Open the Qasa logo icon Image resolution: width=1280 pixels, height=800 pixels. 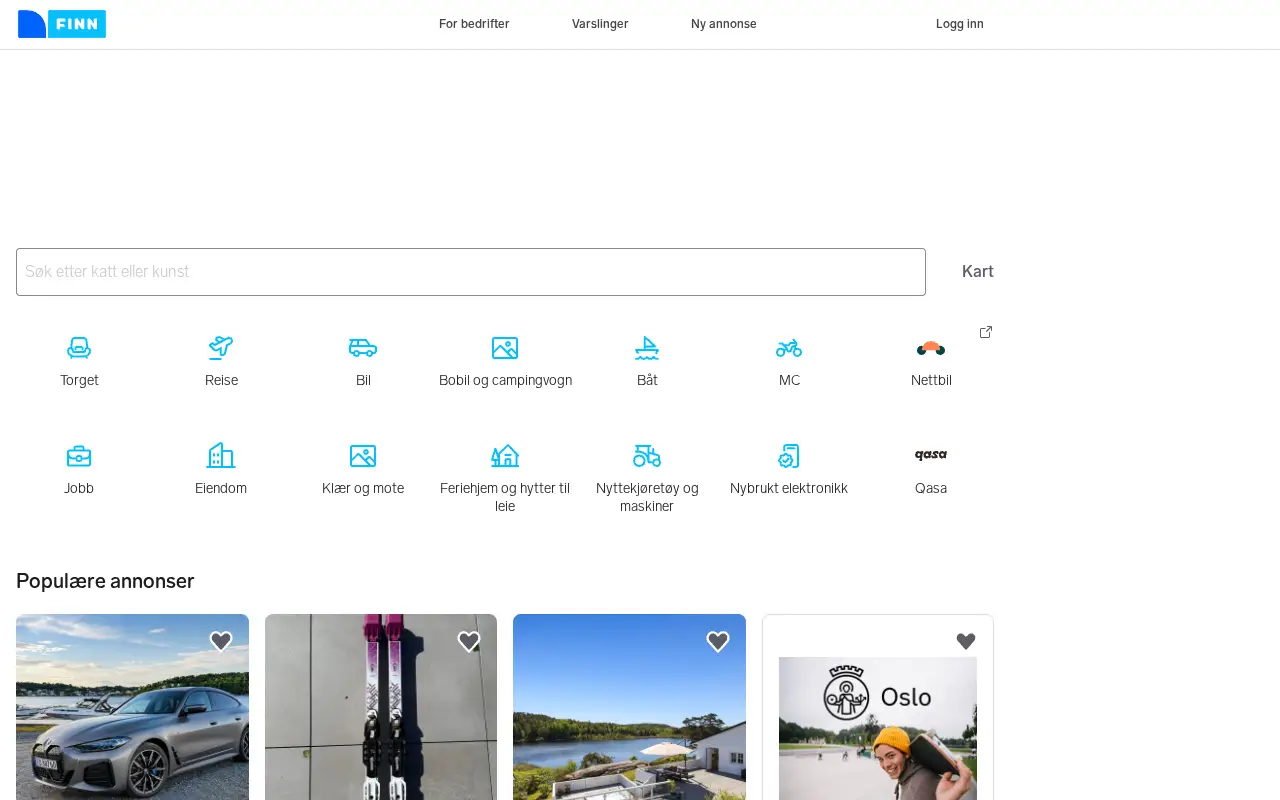(931, 455)
